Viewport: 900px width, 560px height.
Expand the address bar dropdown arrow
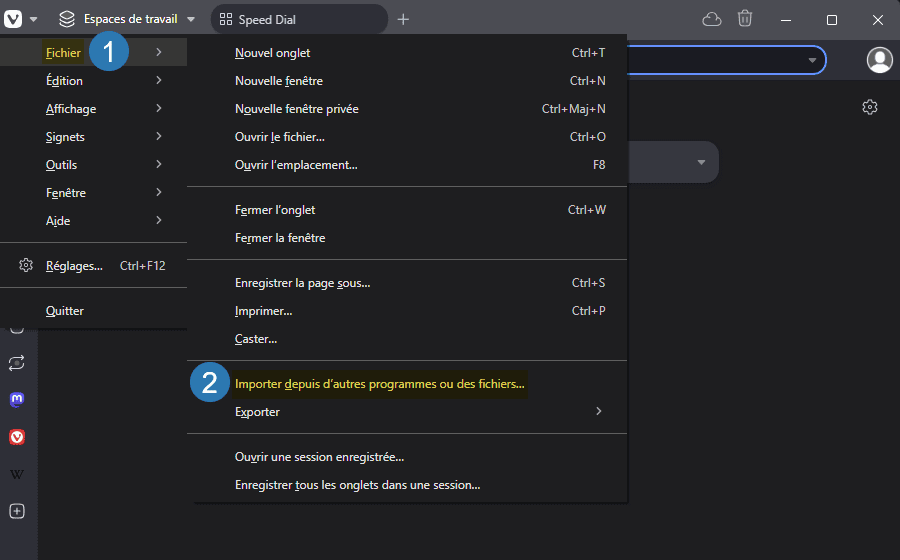tap(812, 60)
